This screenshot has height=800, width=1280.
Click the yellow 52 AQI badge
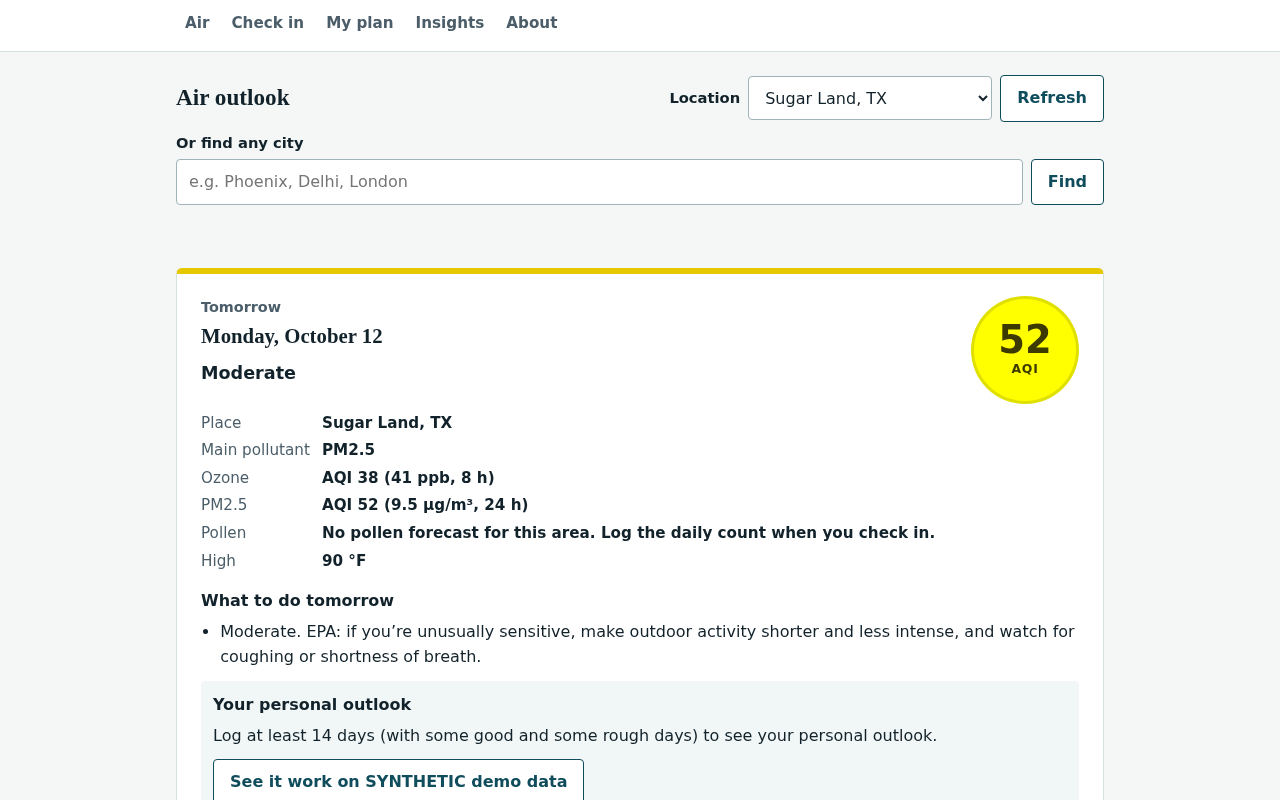tap(1025, 350)
